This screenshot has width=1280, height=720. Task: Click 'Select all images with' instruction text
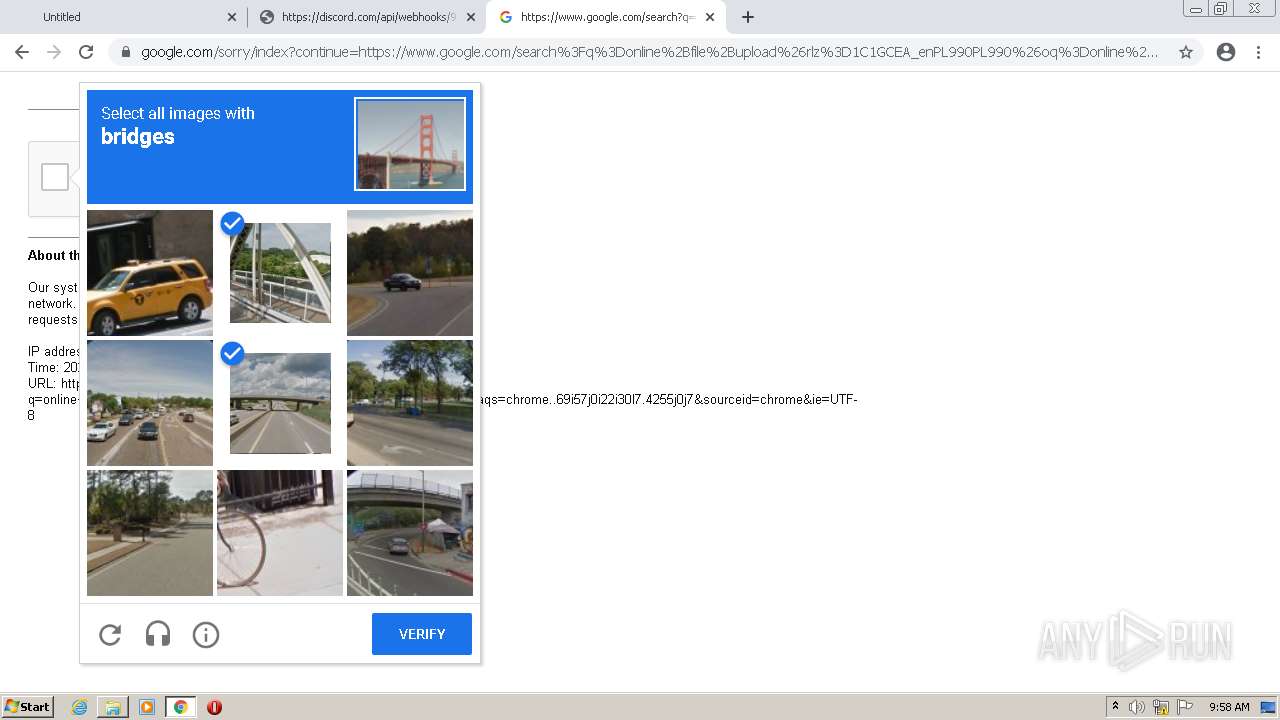pyautogui.click(x=178, y=113)
